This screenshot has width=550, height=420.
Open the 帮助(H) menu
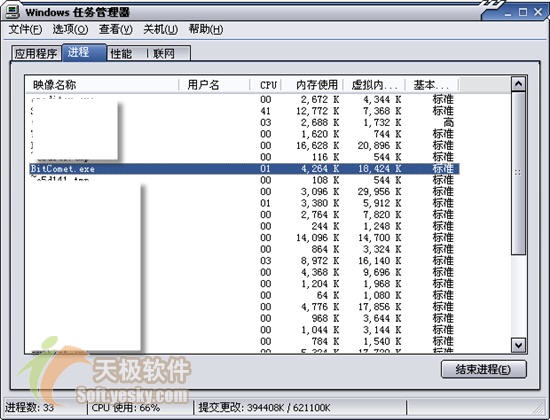point(206,29)
